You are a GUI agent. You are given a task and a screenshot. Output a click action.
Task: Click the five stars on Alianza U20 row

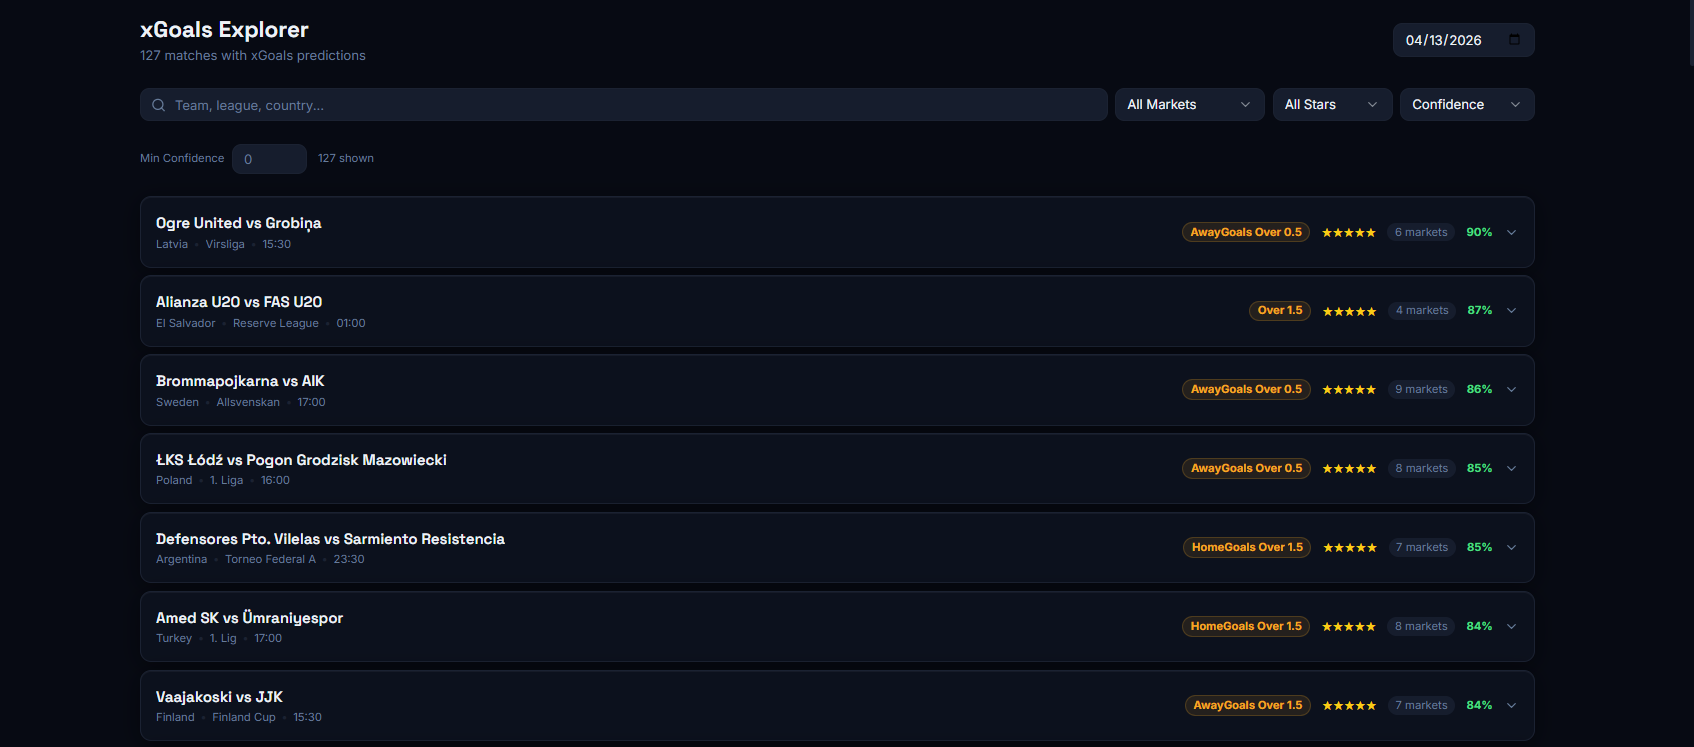click(x=1349, y=312)
